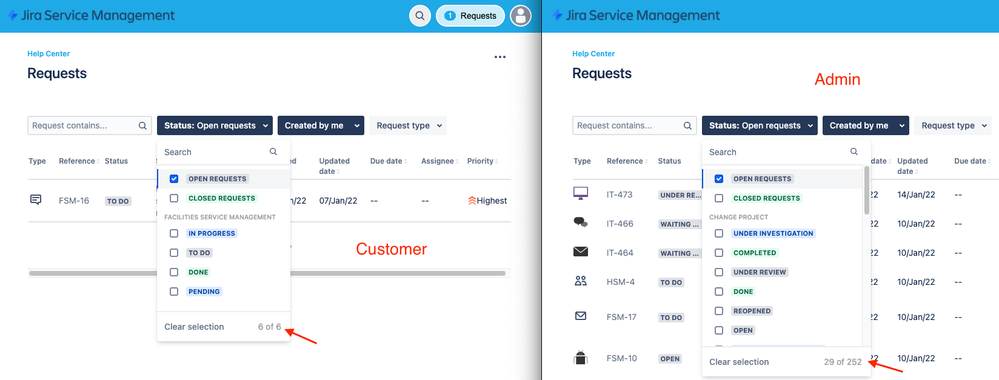999x380 pixels.
Task: Check the Completed status checkbox
Action: (719, 252)
